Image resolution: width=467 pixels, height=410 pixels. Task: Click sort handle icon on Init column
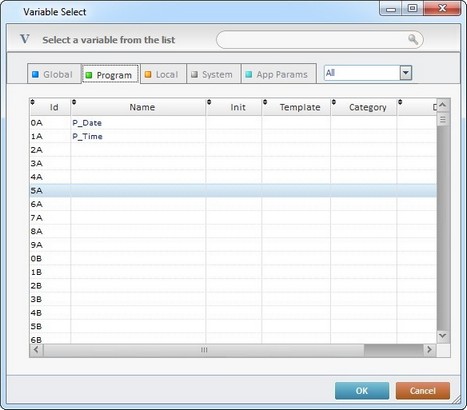click(x=209, y=102)
